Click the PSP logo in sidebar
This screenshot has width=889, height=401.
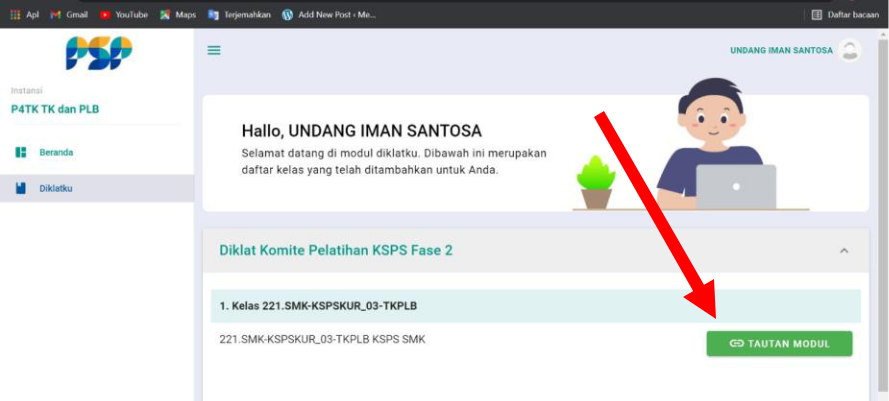pyautogui.click(x=98, y=53)
